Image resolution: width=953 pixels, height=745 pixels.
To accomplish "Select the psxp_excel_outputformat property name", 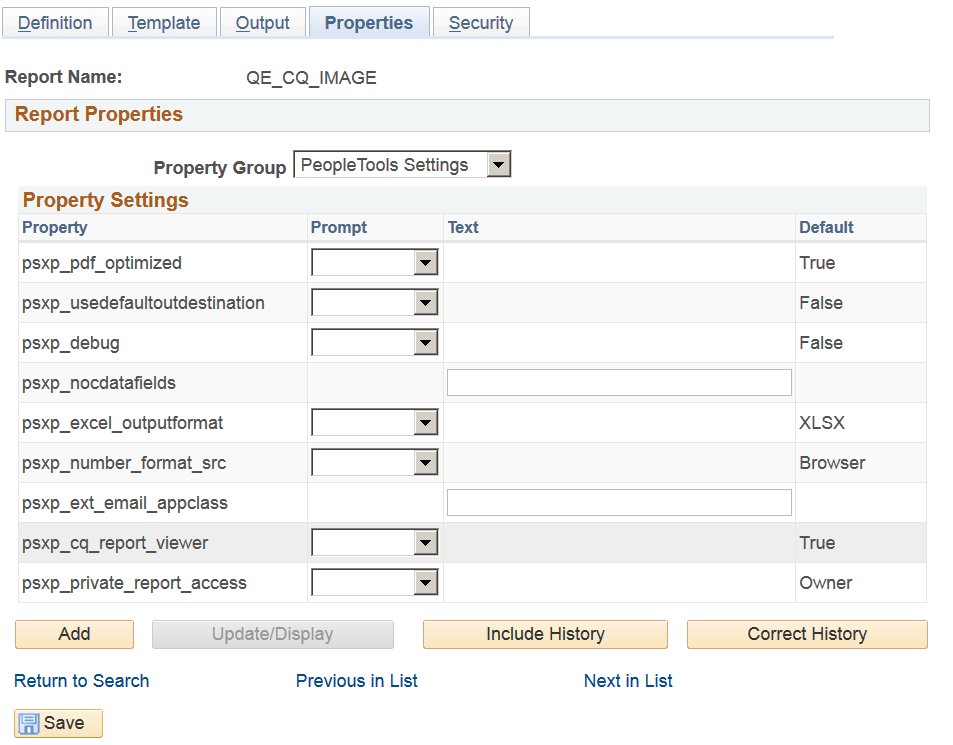I will tap(123, 423).
